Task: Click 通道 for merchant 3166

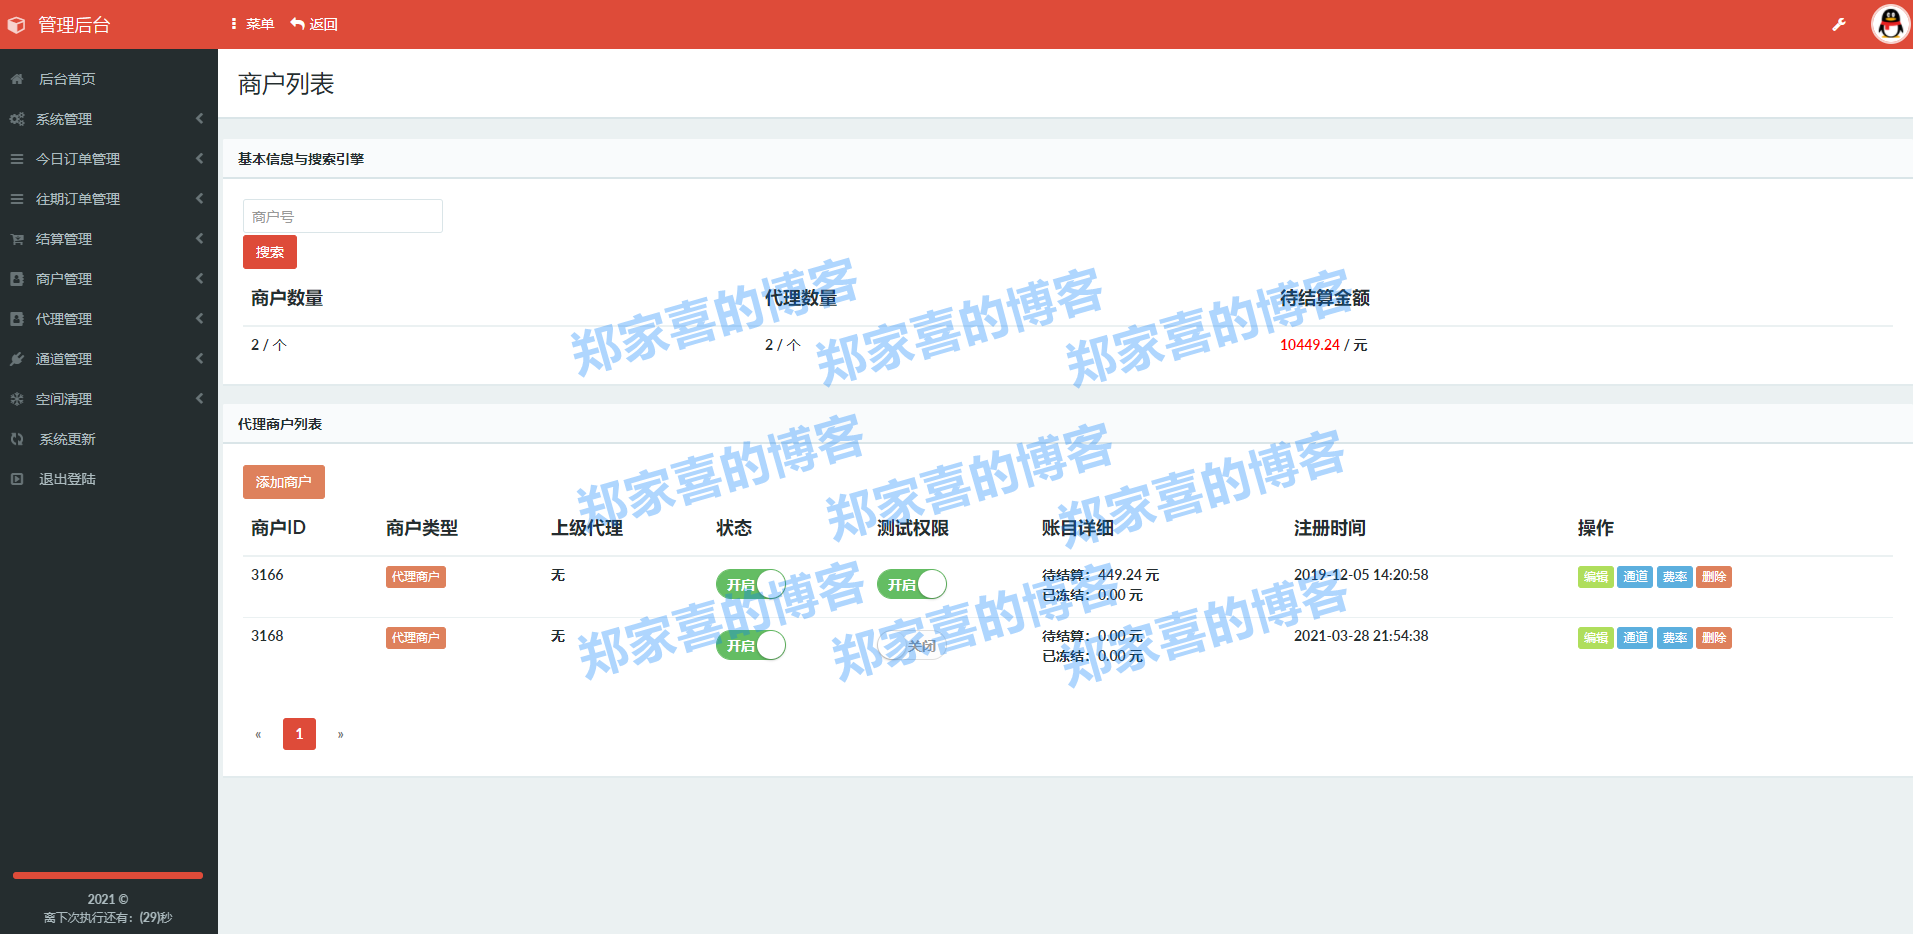Action: [1635, 577]
